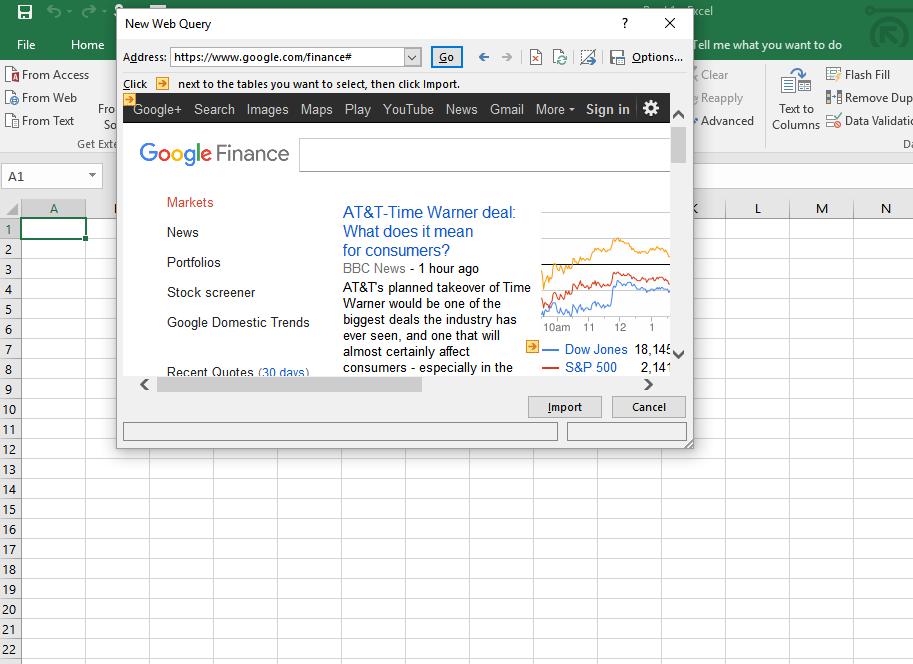This screenshot has height=664, width=913.
Task: Close the New Web Query dialog
Action: click(670, 23)
